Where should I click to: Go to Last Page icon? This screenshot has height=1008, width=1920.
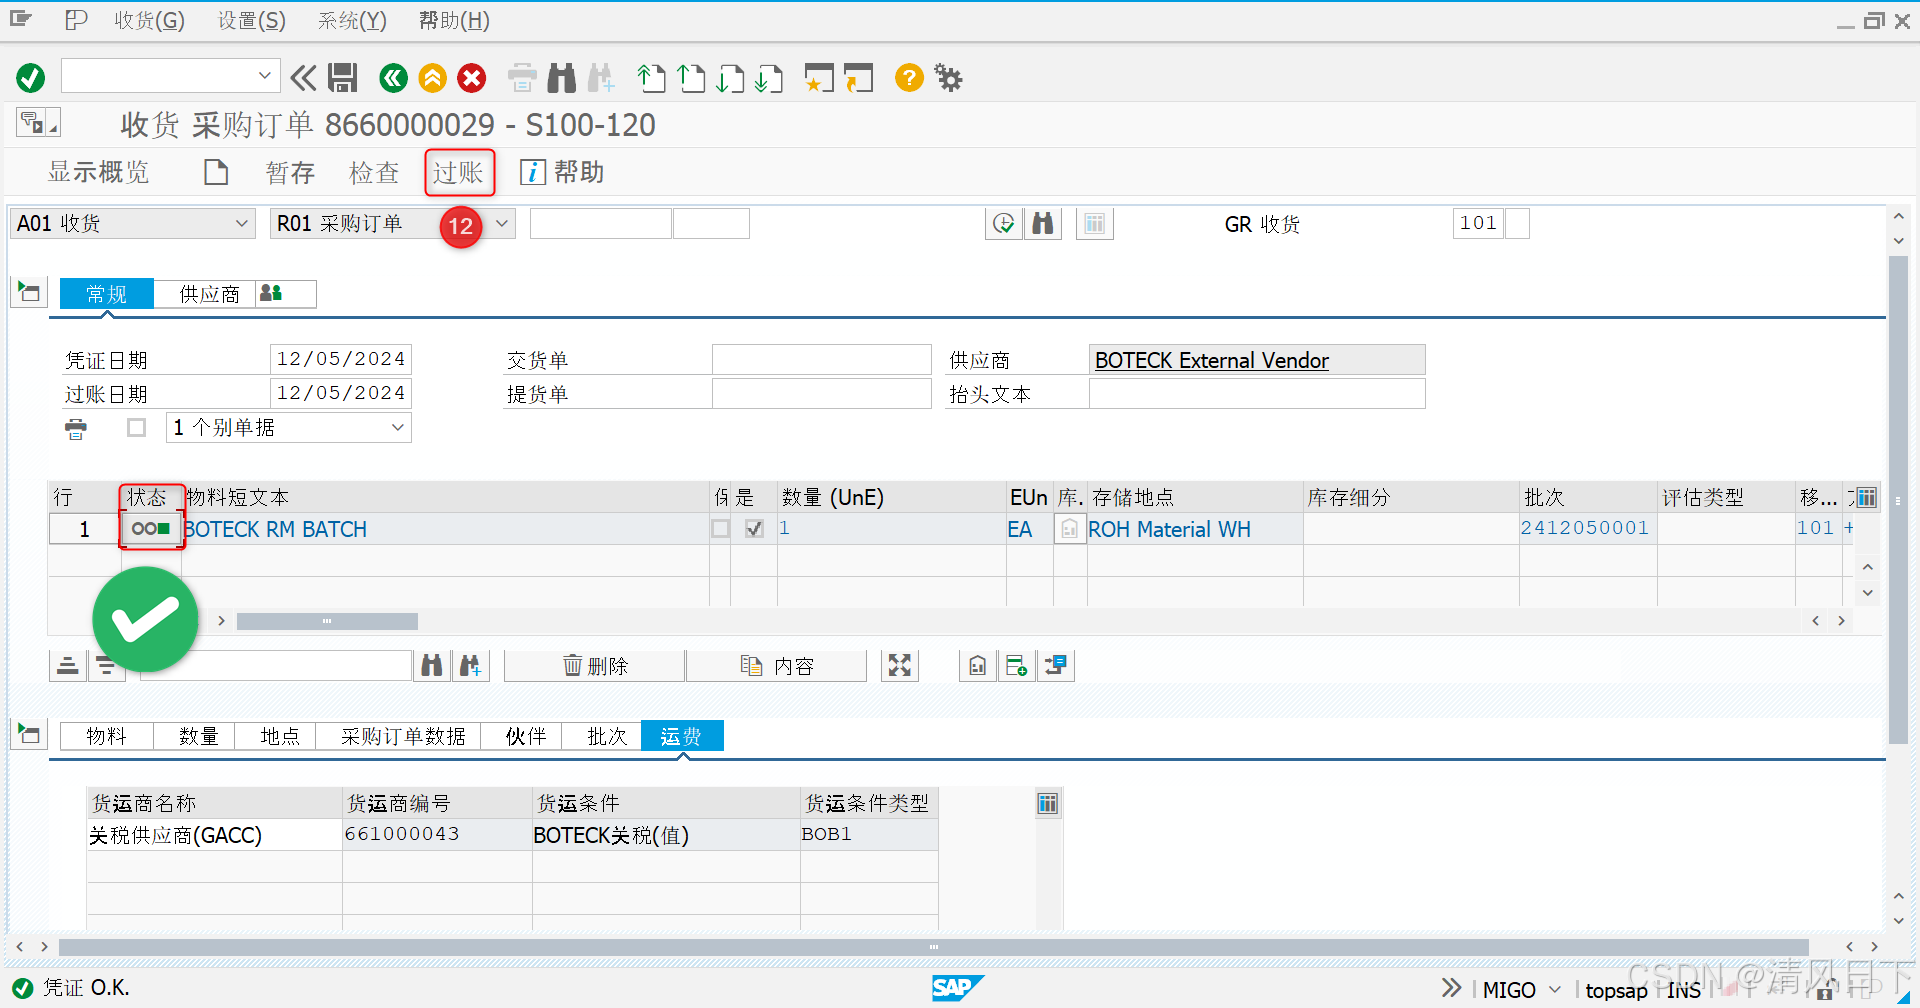coord(769,78)
